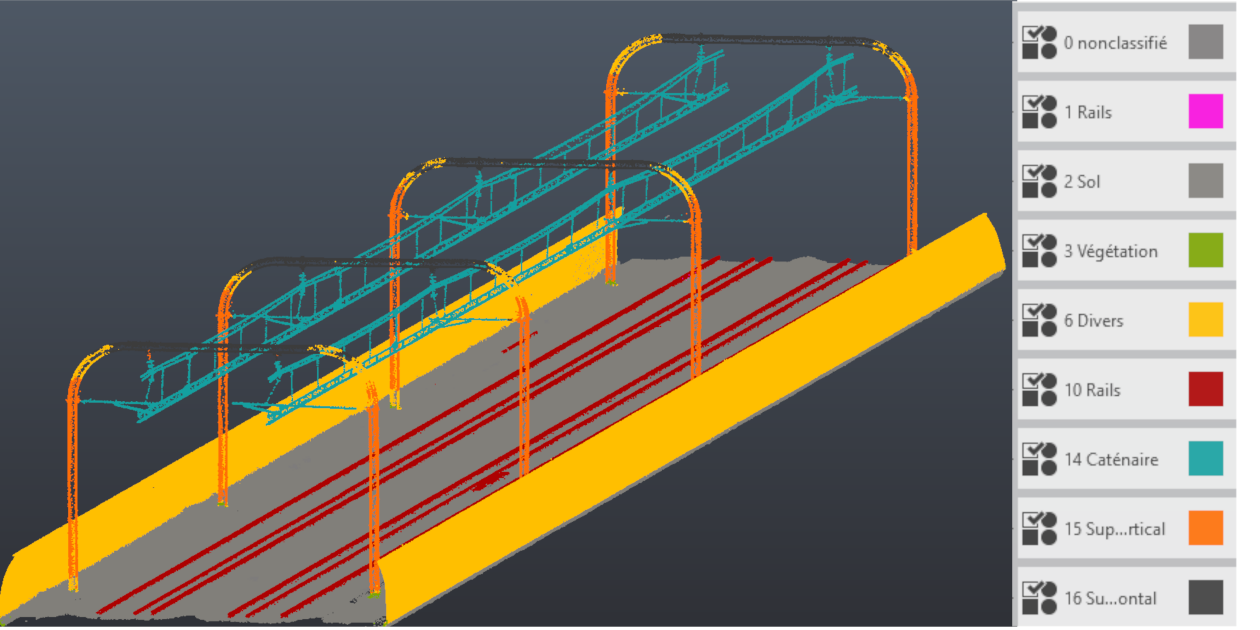Toggle visibility checkbox for '10 Rails' class

click(x=1032, y=380)
